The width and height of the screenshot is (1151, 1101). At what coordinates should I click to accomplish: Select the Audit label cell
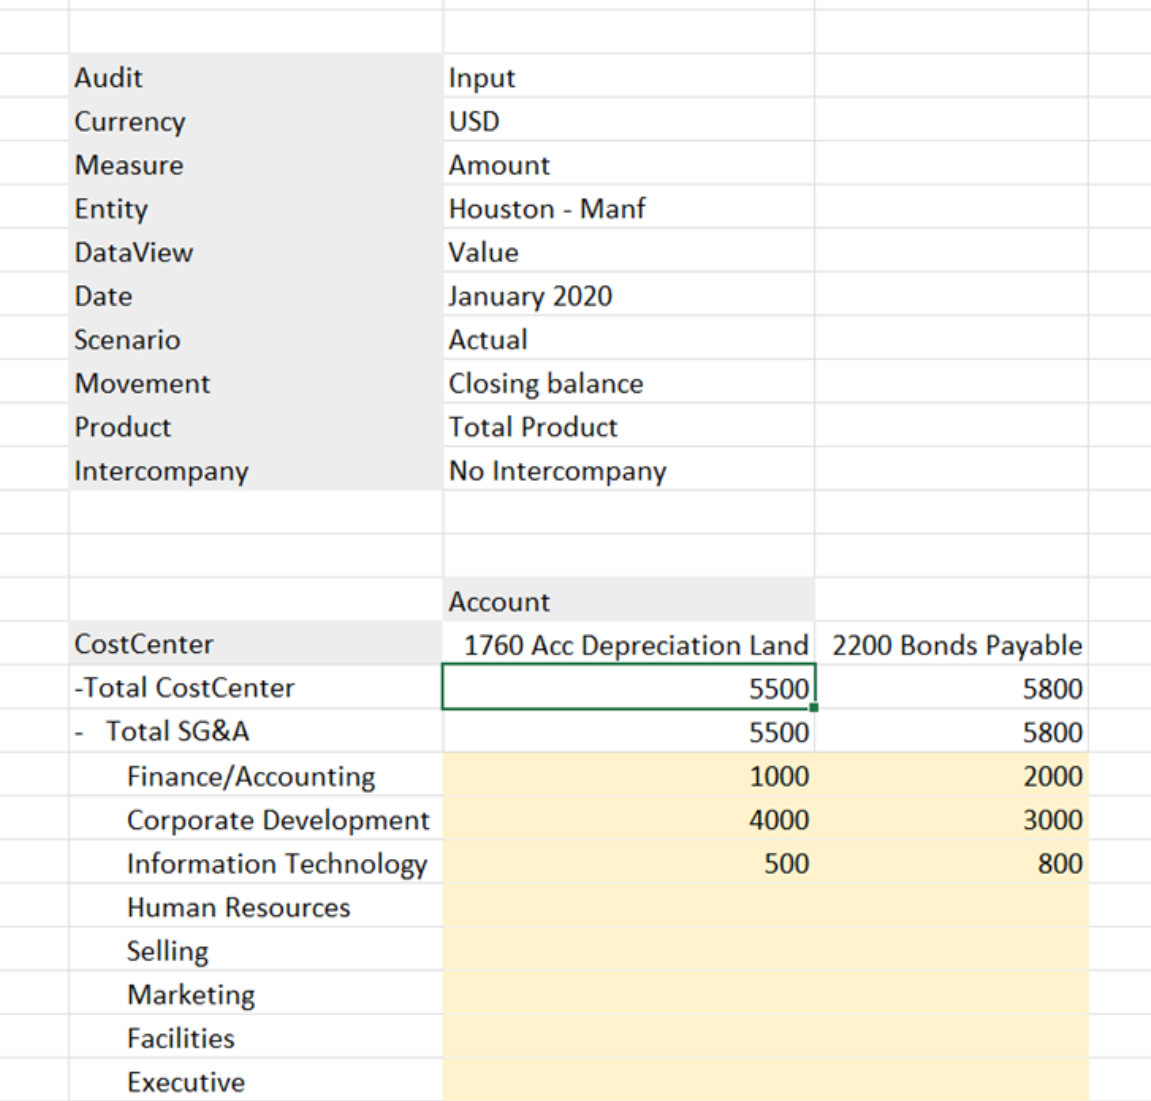click(x=255, y=76)
